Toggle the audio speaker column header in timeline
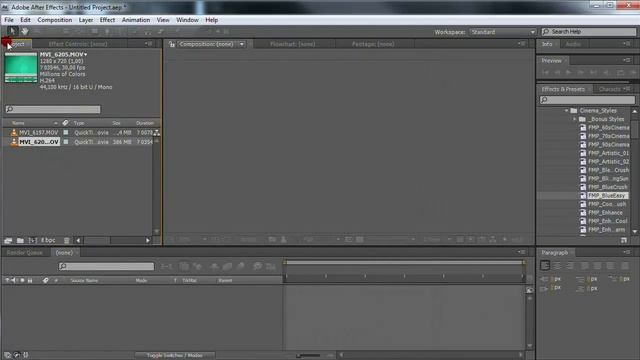640x360 pixels. [14, 280]
